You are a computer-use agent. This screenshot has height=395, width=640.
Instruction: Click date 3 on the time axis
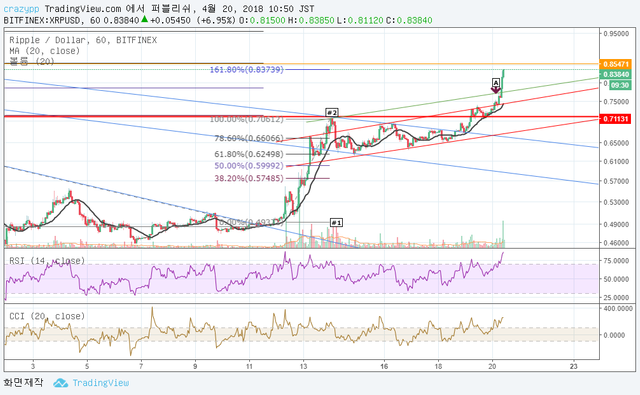33,366
